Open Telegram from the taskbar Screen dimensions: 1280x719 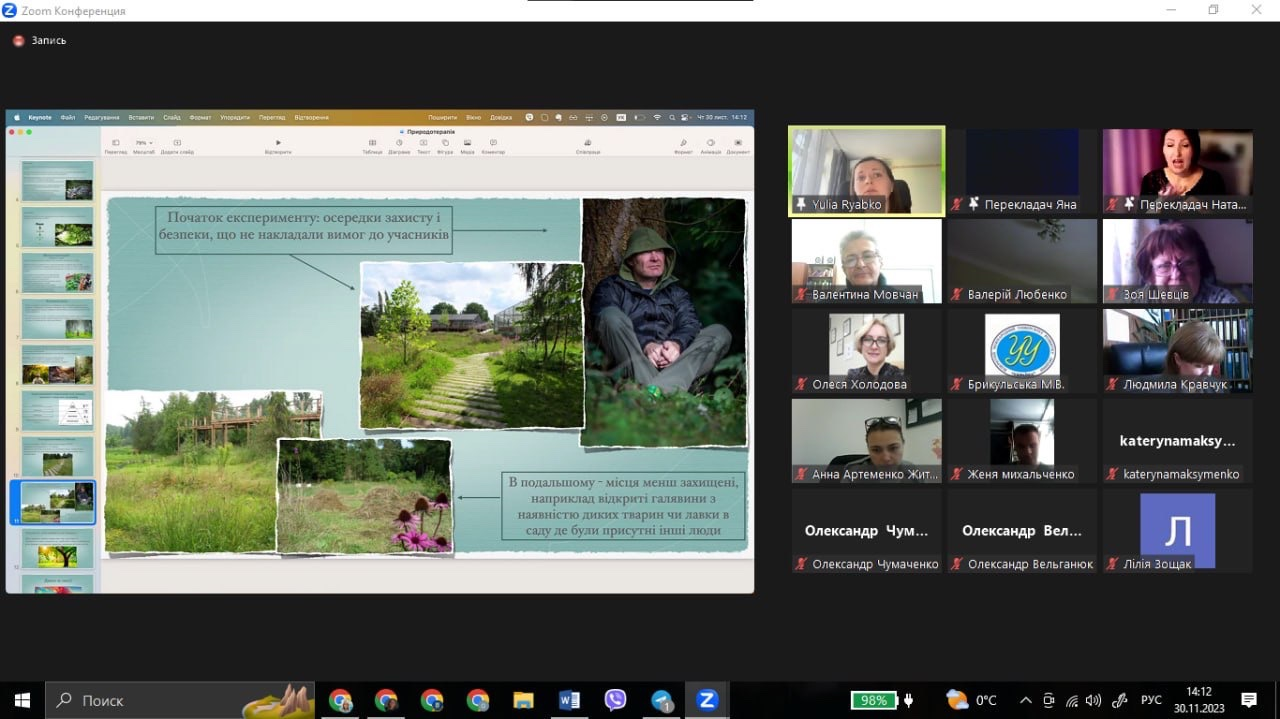click(x=661, y=700)
